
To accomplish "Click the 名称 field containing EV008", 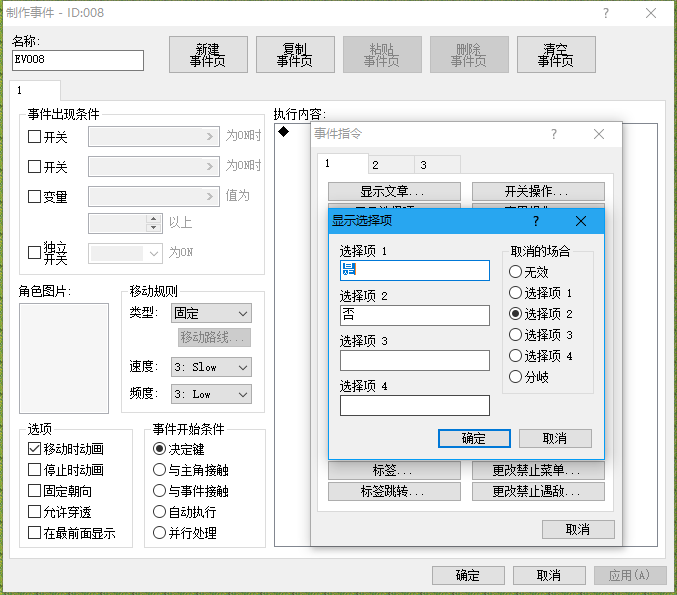I will pos(78,60).
